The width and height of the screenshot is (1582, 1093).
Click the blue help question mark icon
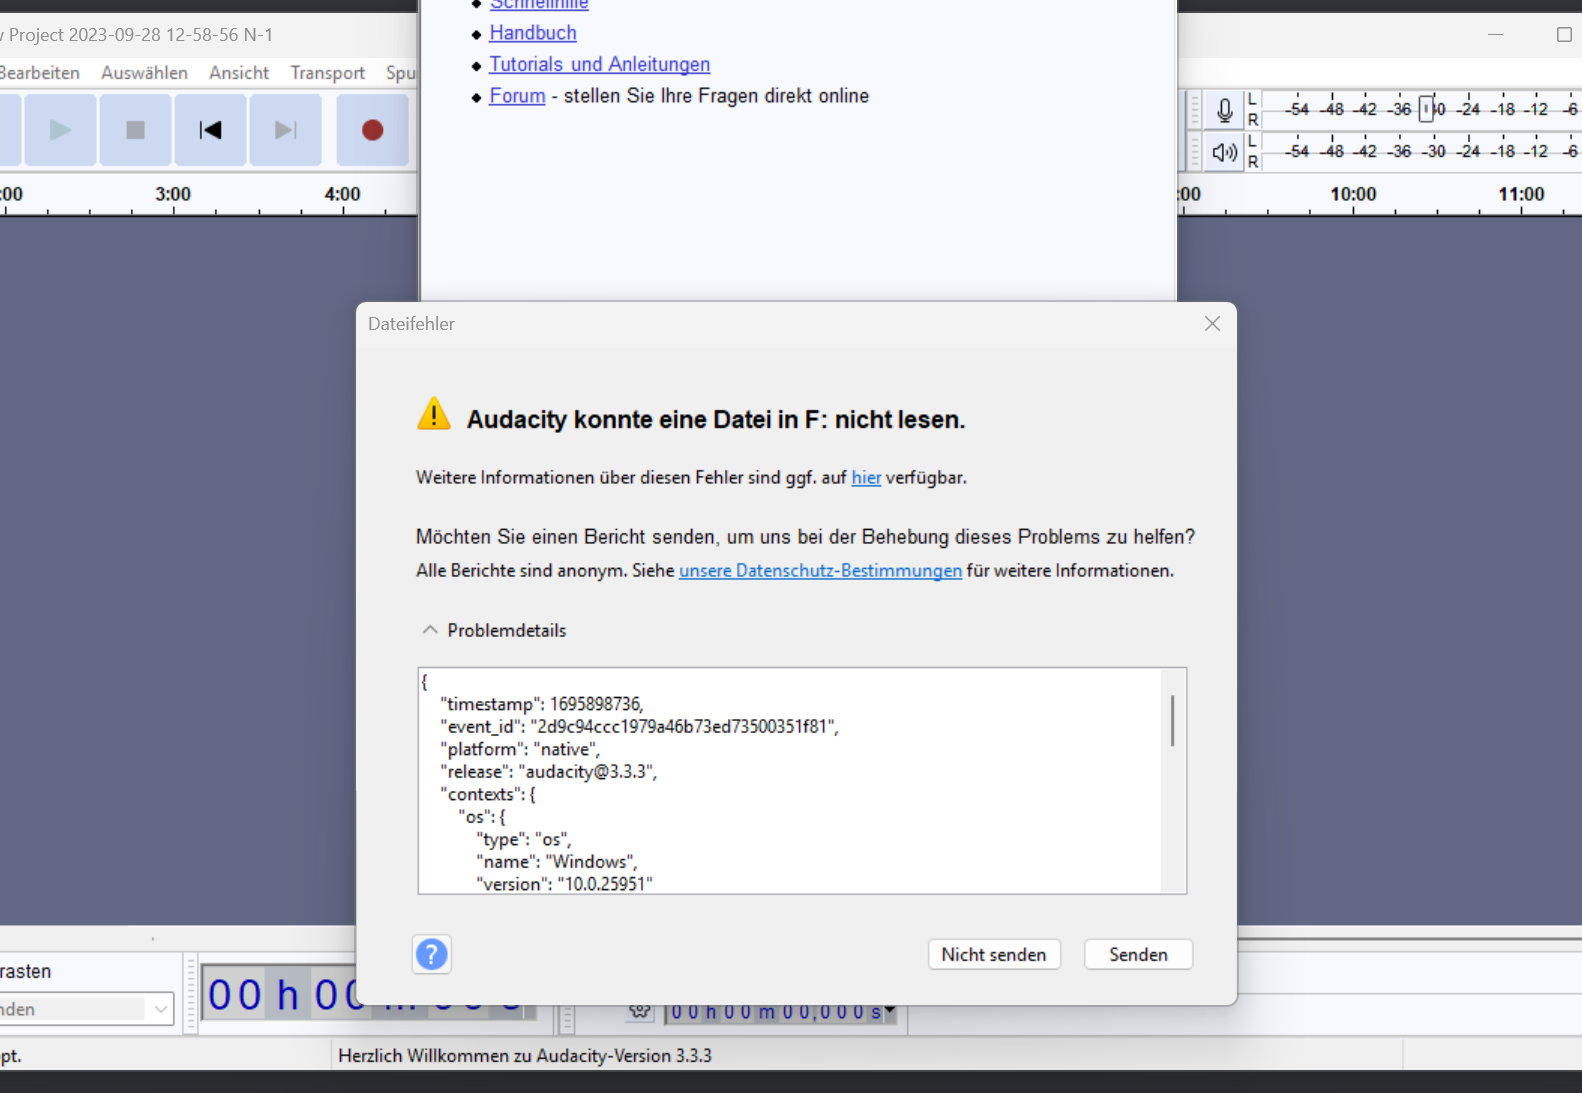pyautogui.click(x=432, y=954)
